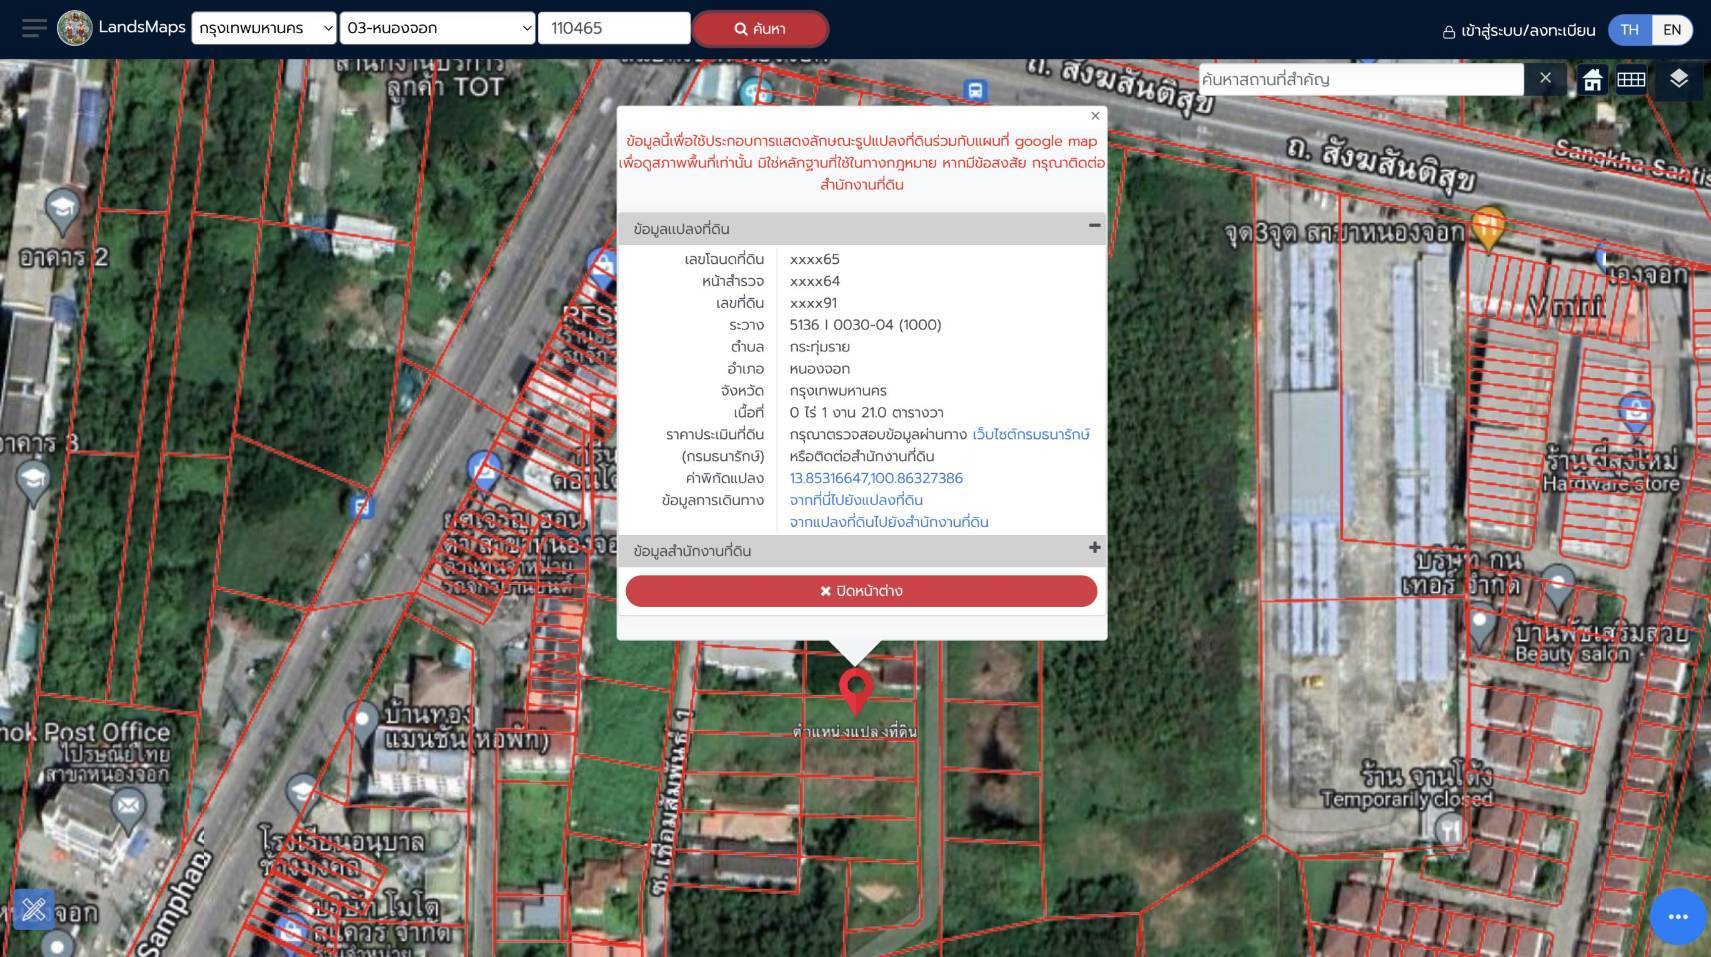
Task: Click the school marker near อาคาร 3
Action: coord(33,481)
